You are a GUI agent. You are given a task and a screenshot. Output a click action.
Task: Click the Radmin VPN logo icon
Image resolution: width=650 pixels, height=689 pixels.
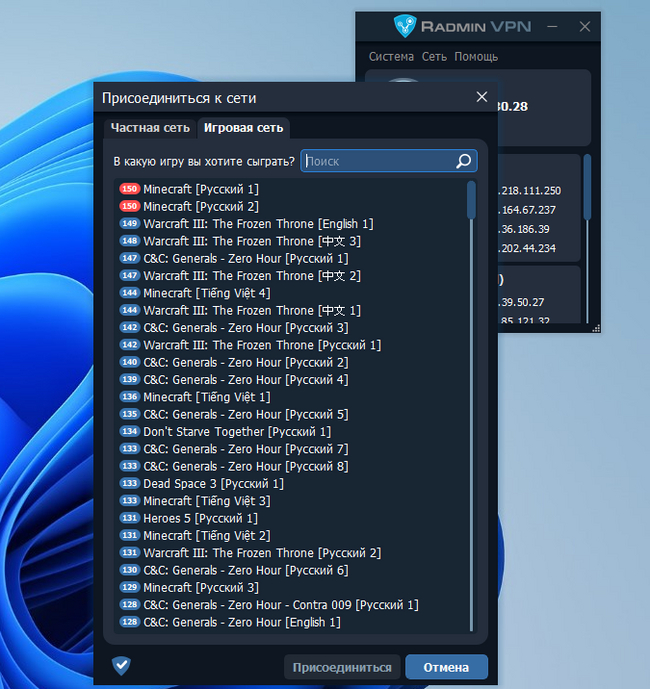point(405,26)
